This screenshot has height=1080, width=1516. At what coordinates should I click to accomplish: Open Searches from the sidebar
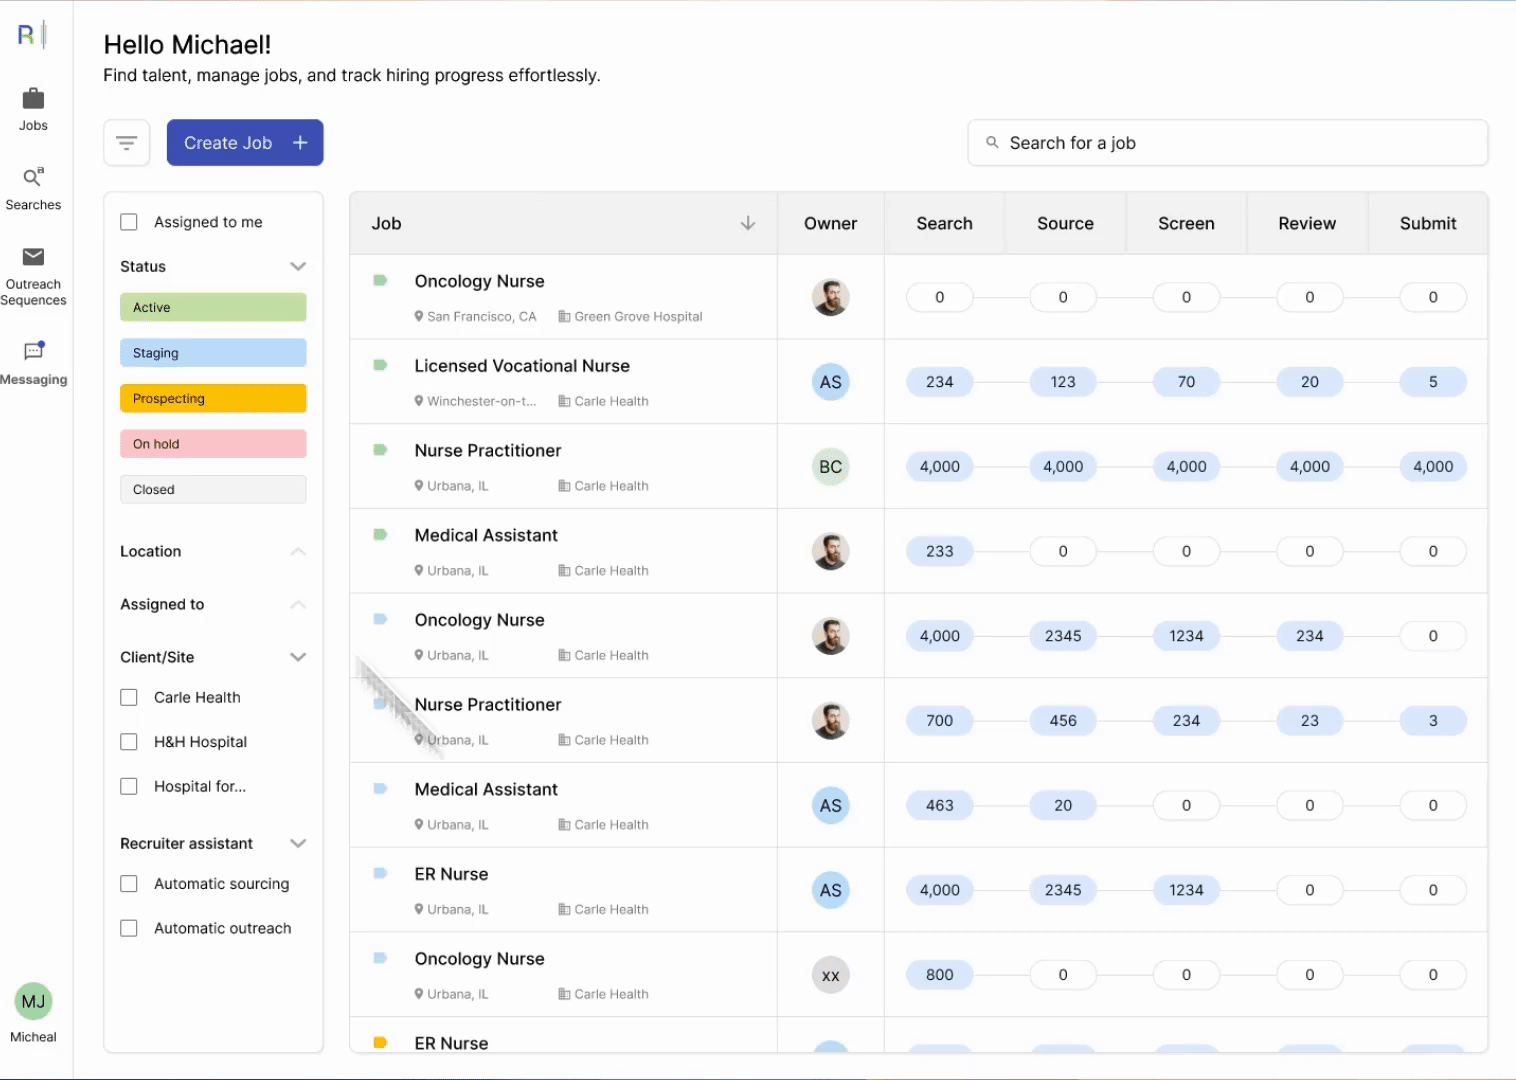[x=33, y=188]
